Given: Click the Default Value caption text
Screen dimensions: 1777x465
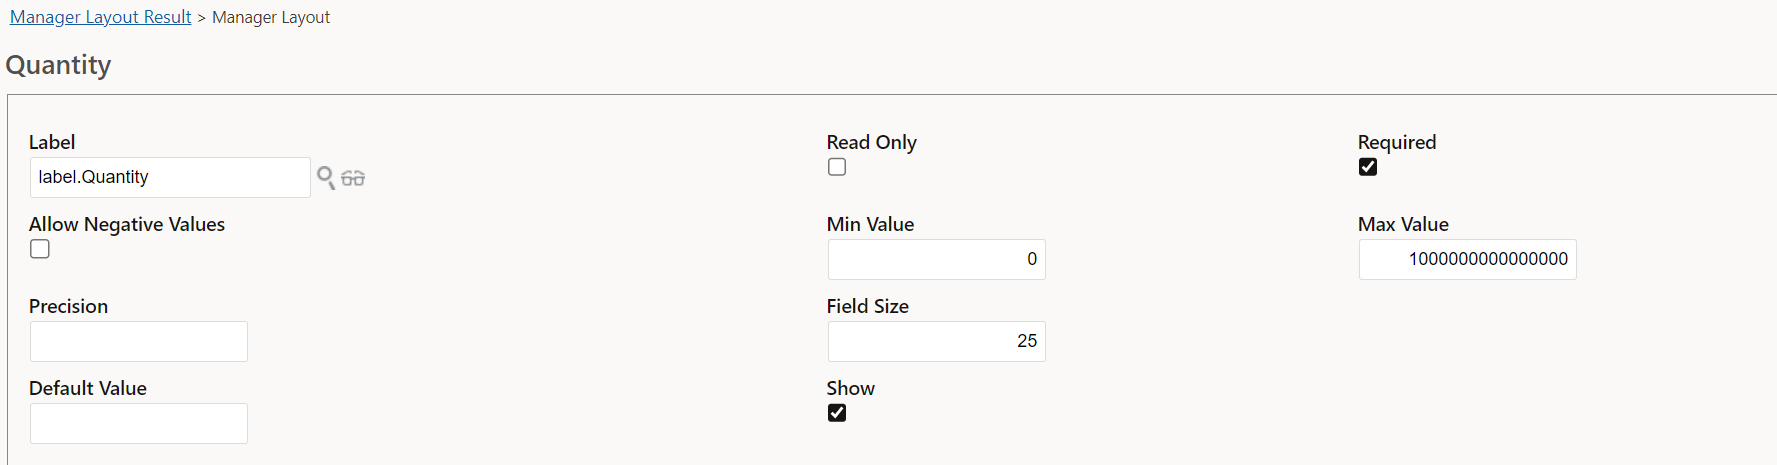Looking at the screenshot, I should click(88, 388).
